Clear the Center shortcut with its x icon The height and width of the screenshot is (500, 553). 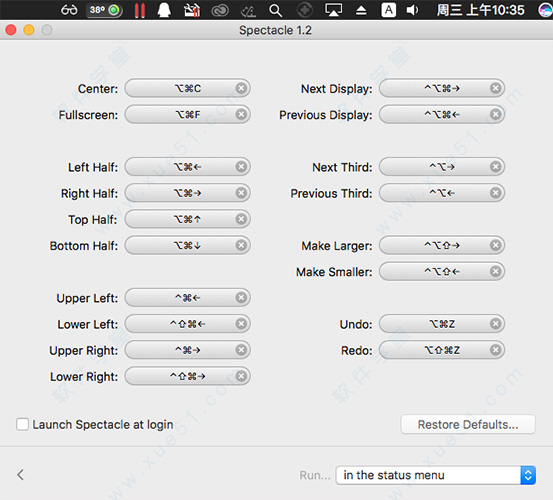click(241, 88)
